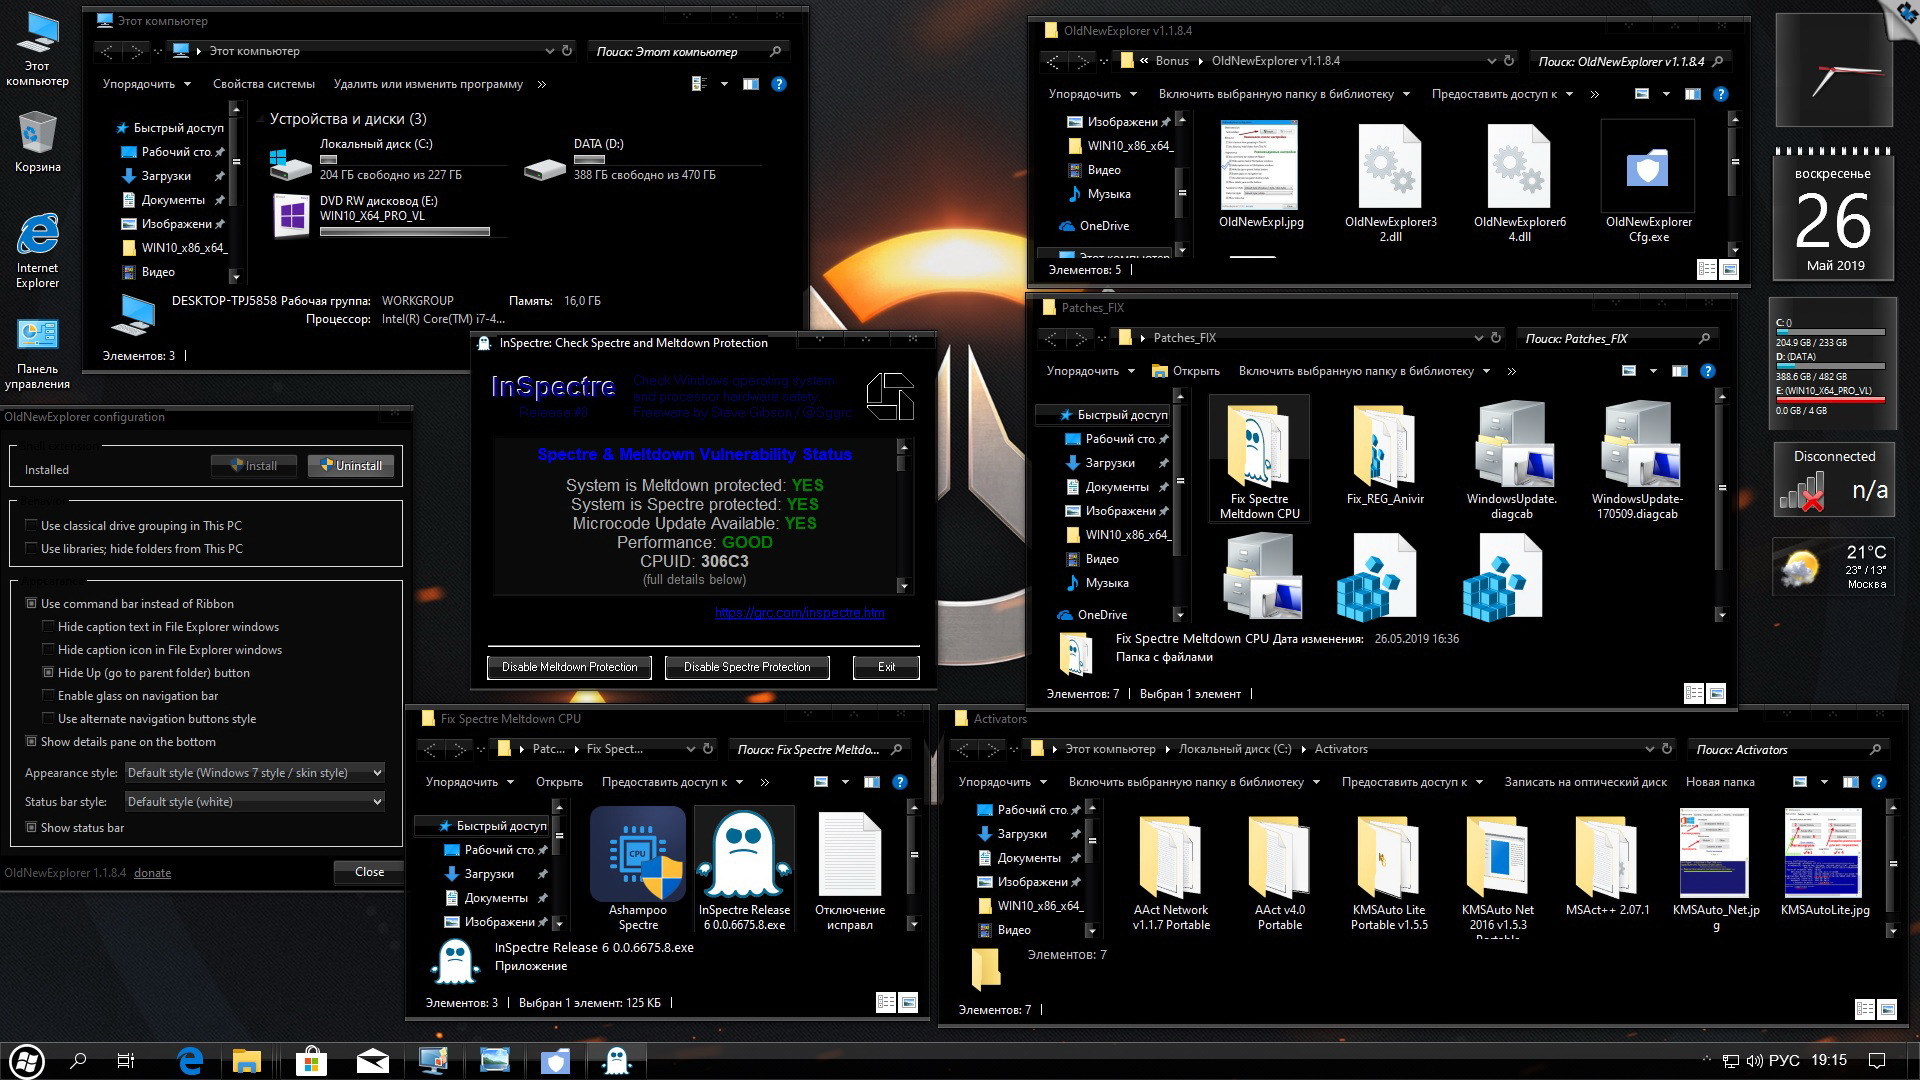
Task: Open view options dropdown in Этот компьютер window
Action: 724,84
